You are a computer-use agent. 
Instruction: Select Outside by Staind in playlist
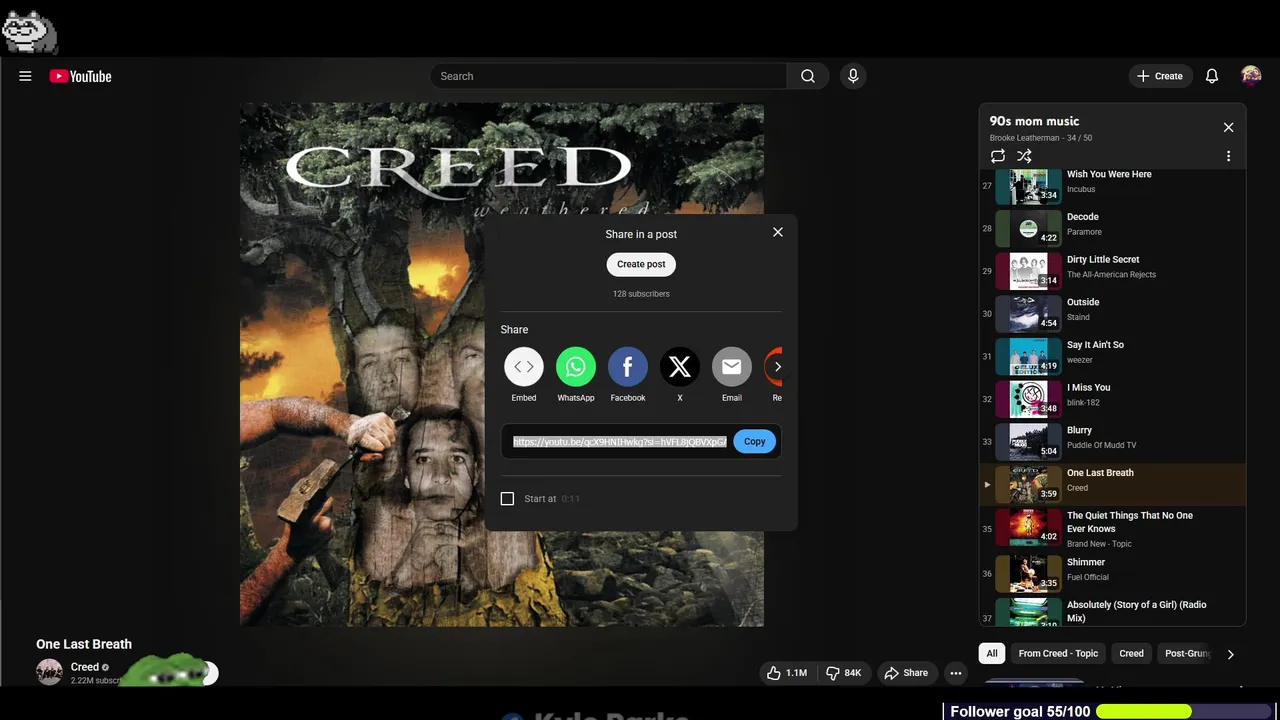[1112, 314]
